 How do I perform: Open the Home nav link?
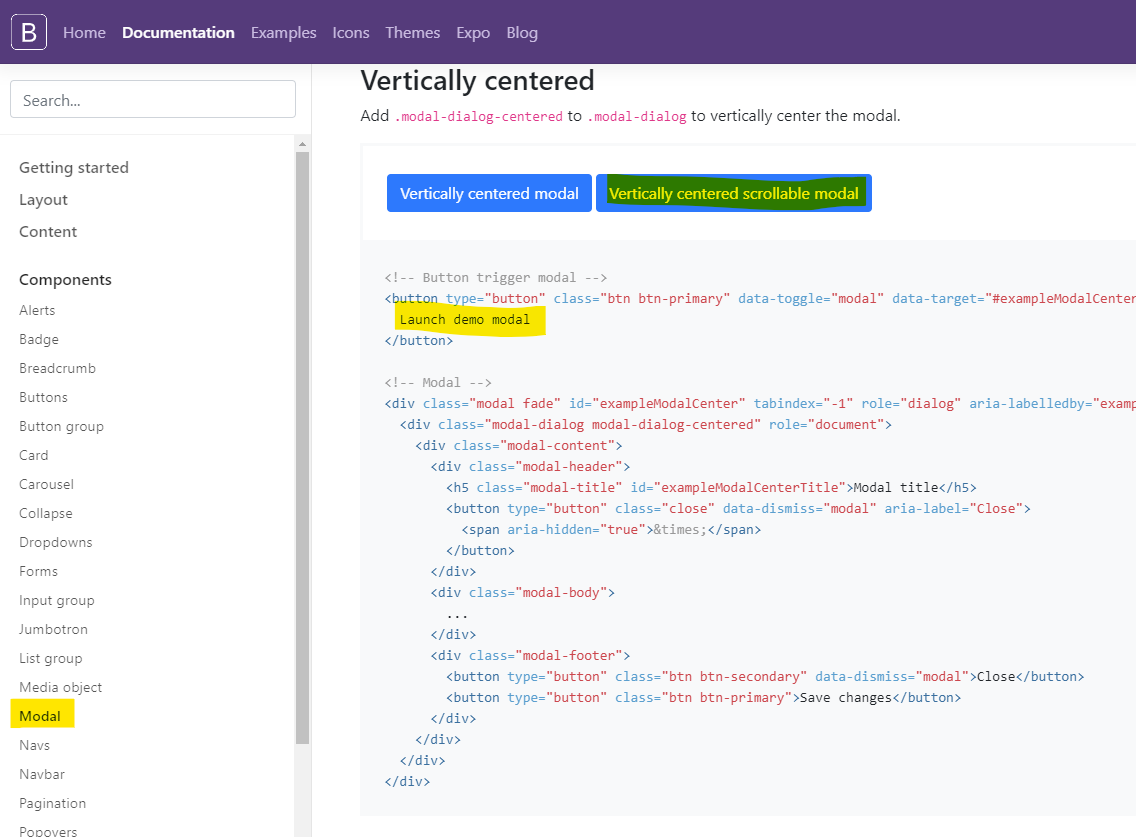(84, 33)
